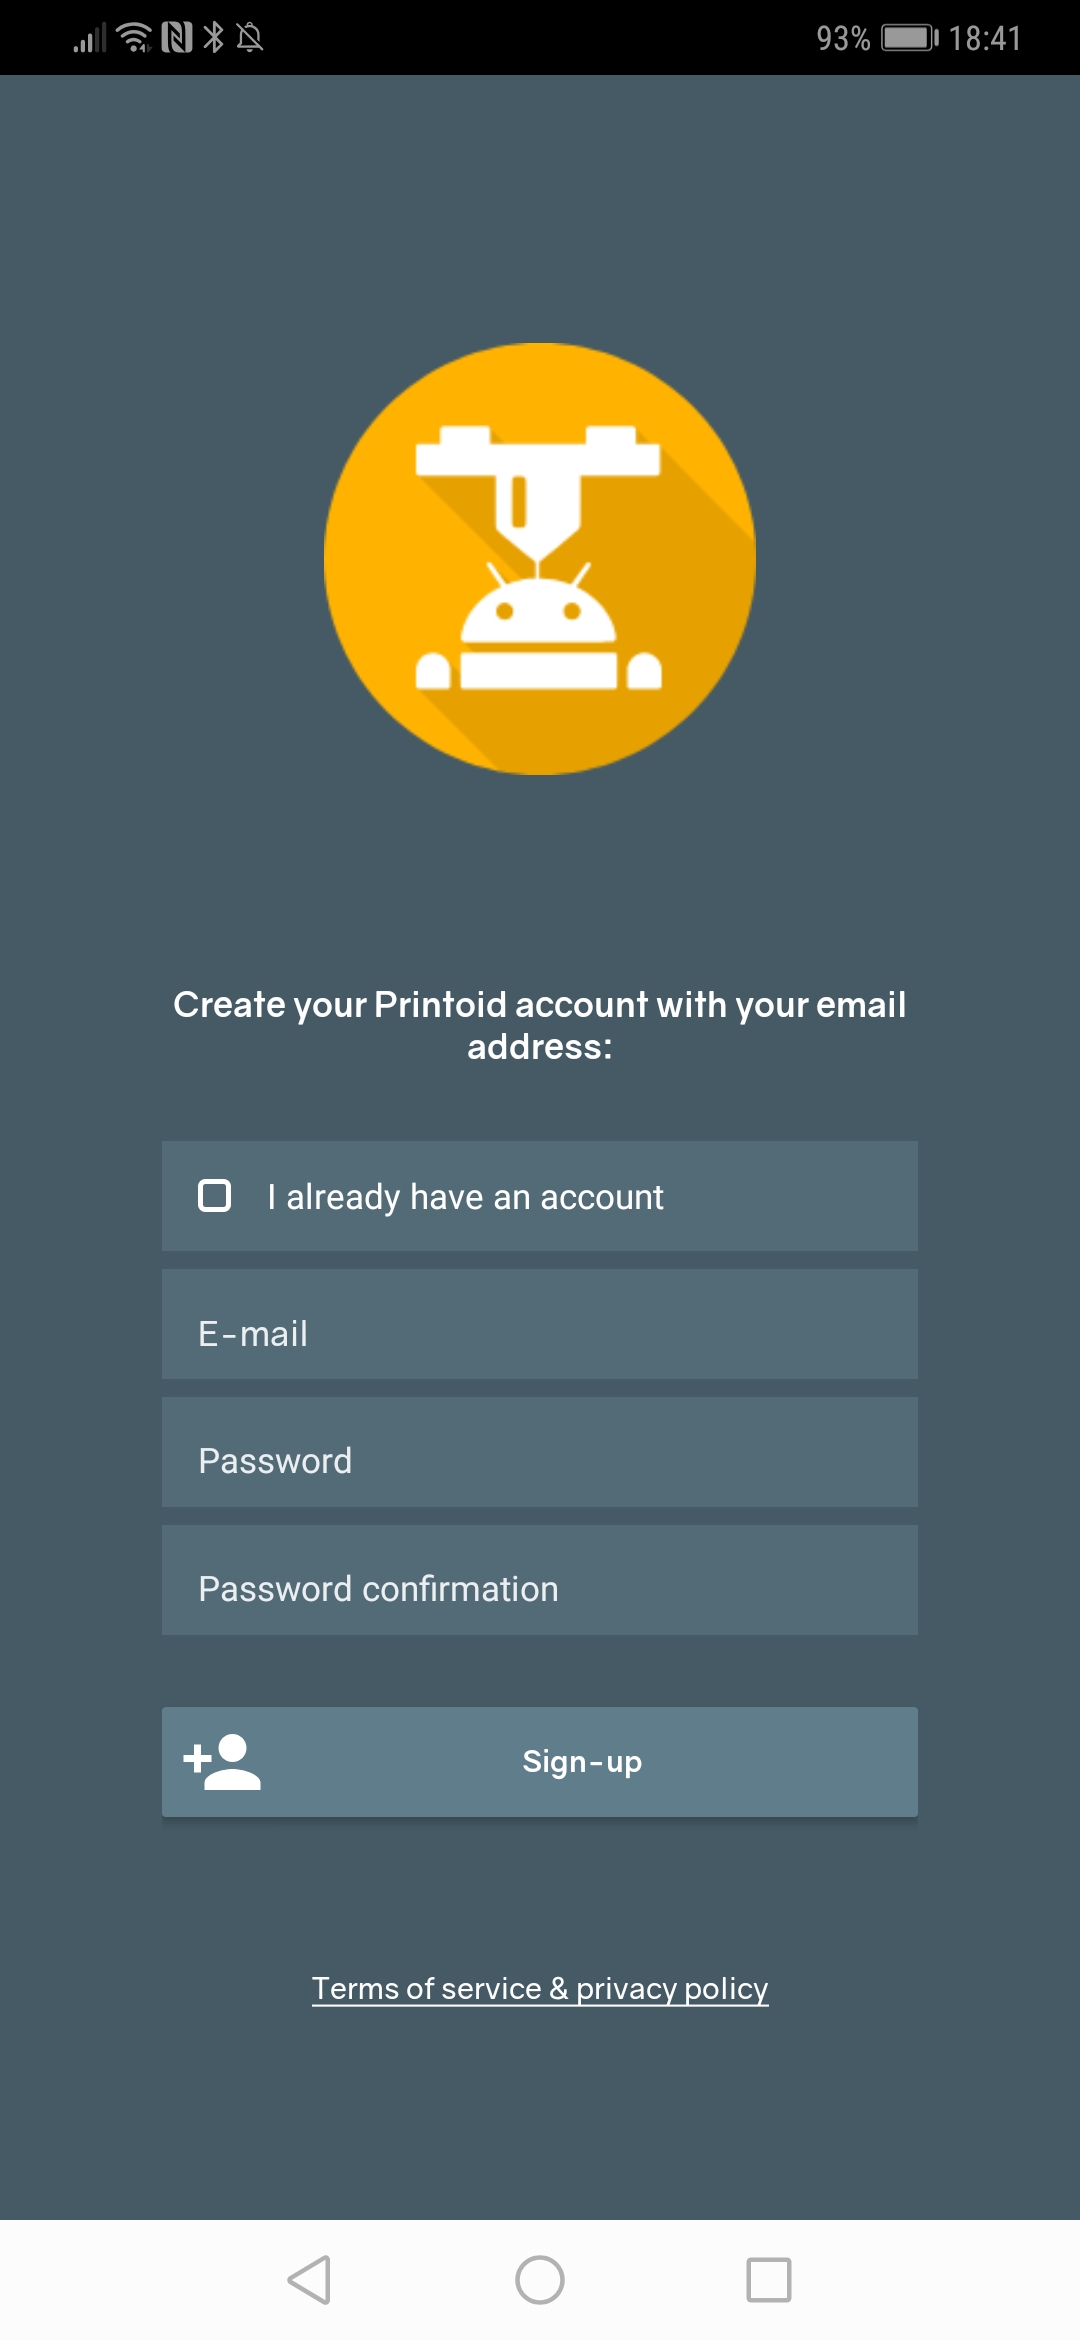Open recent apps with the square button
The width and height of the screenshot is (1080, 2340).
pyautogui.click(x=768, y=2280)
